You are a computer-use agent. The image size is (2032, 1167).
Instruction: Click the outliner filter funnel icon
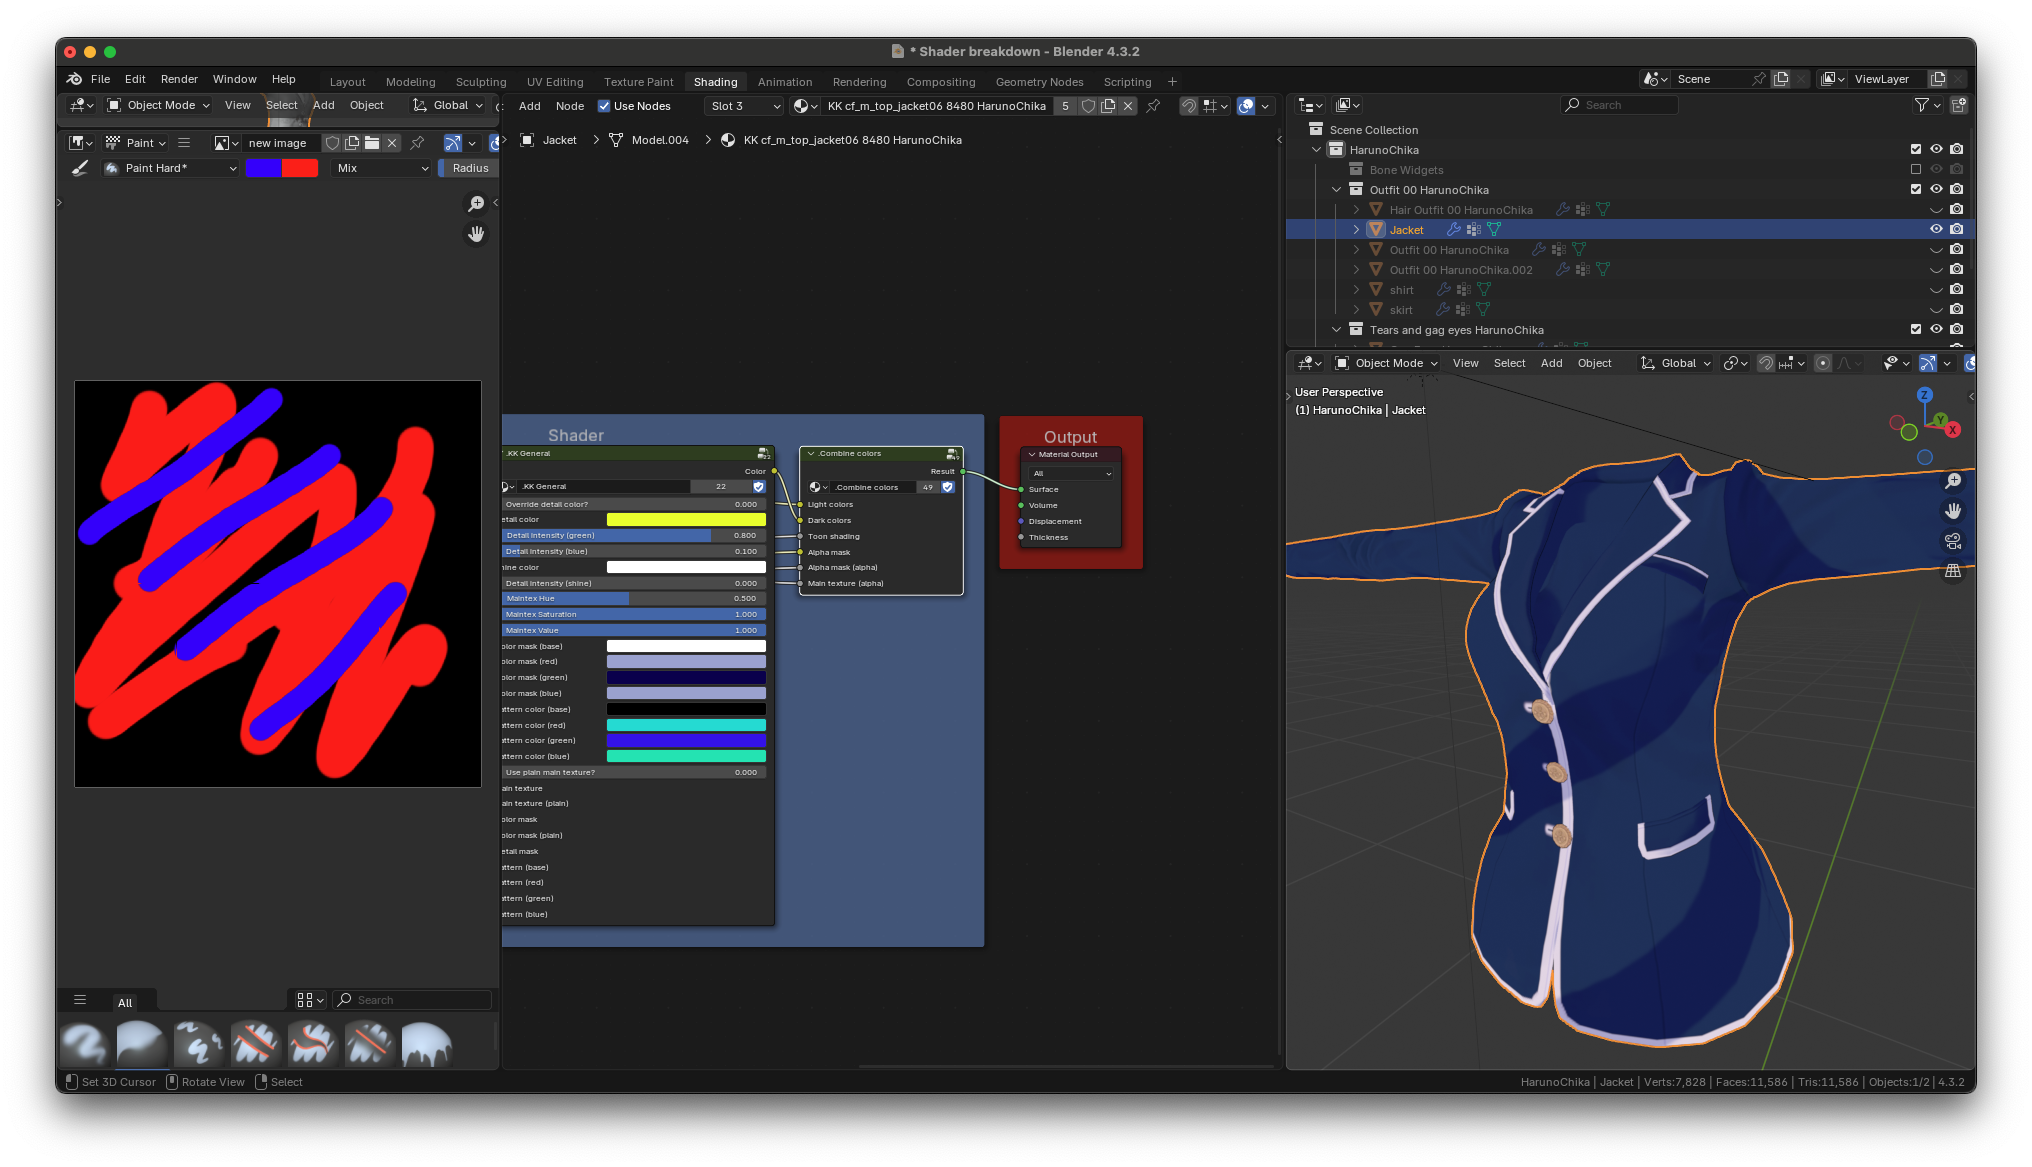point(1921,105)
